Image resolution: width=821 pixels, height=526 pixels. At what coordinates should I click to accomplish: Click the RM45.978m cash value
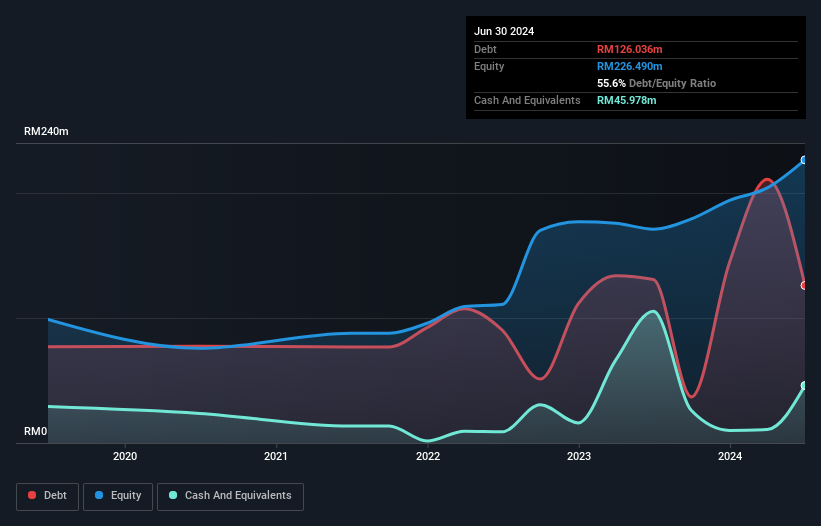pyautogui.click(x=626, y=100)
